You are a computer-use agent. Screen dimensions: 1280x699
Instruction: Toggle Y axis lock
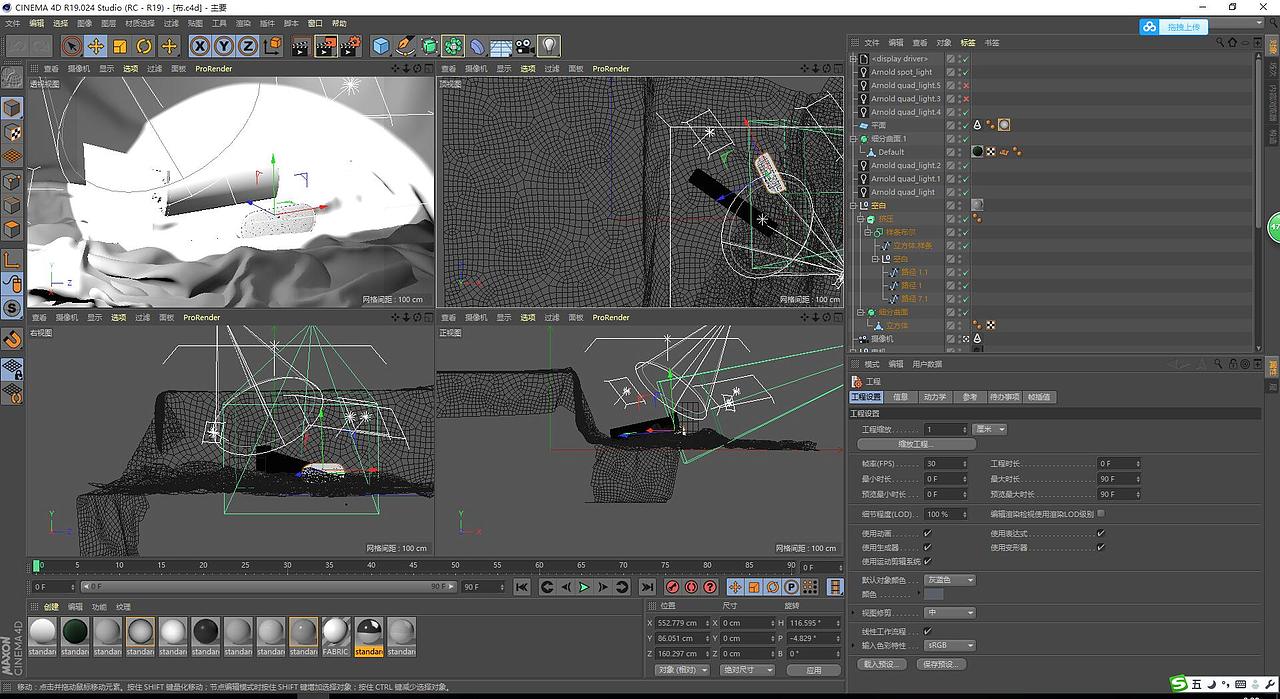coord(224,46)
